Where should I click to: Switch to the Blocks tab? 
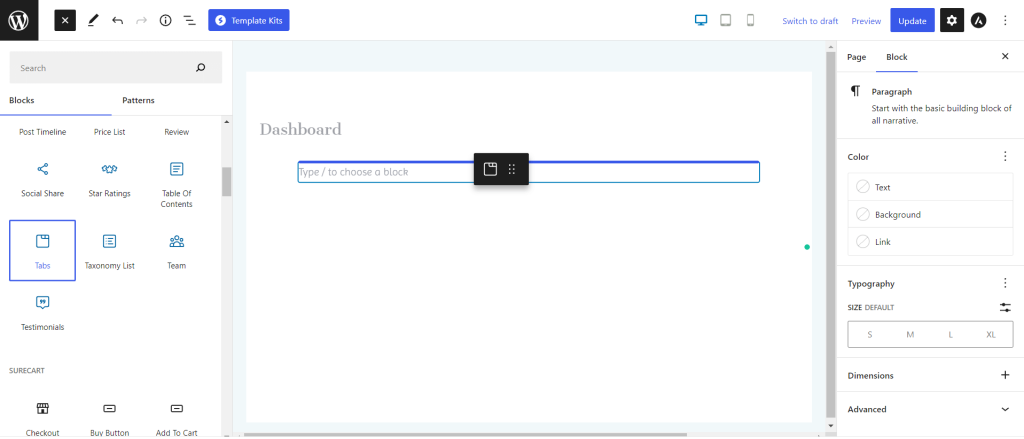click(x=22, y=100)
